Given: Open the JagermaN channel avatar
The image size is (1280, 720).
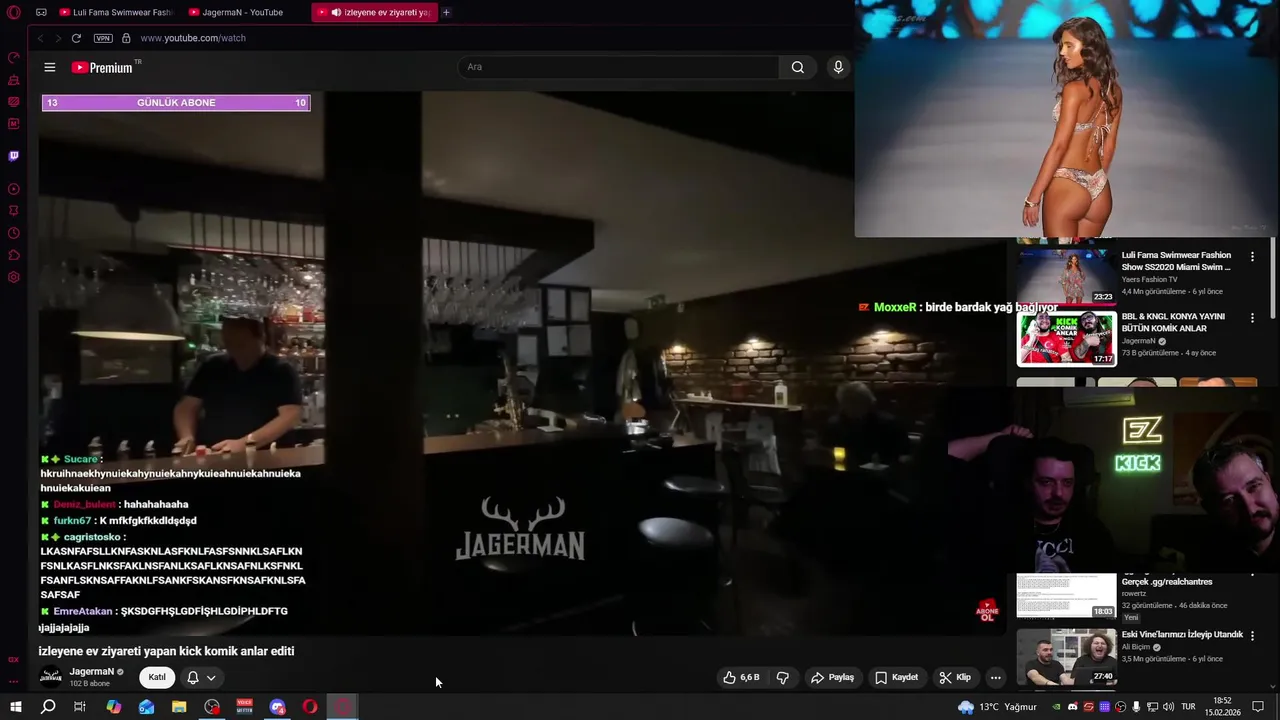Looking at the screenshot, I should click(50, 677).
